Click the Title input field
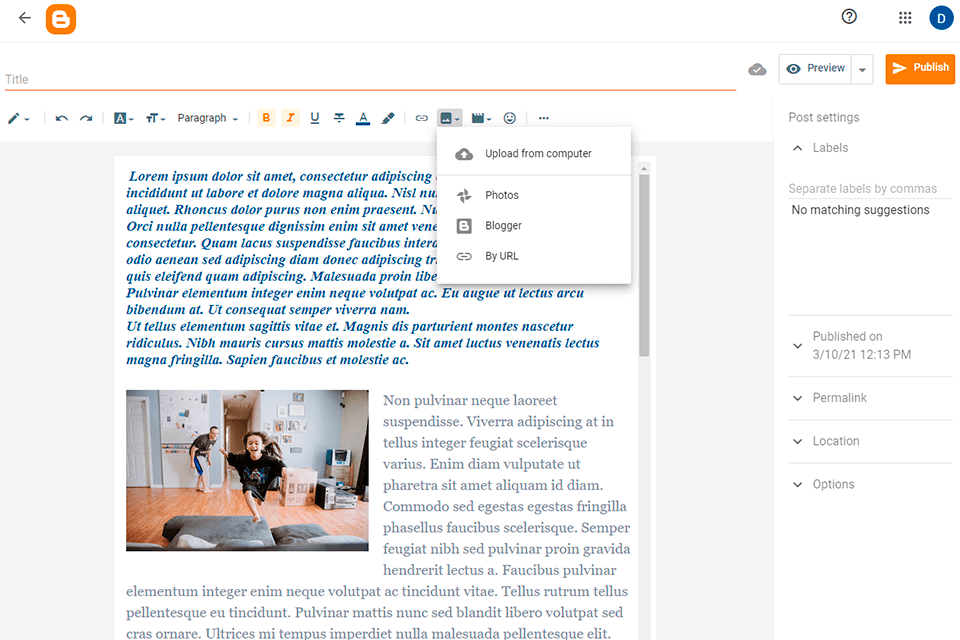 click(x=370, y=79)
